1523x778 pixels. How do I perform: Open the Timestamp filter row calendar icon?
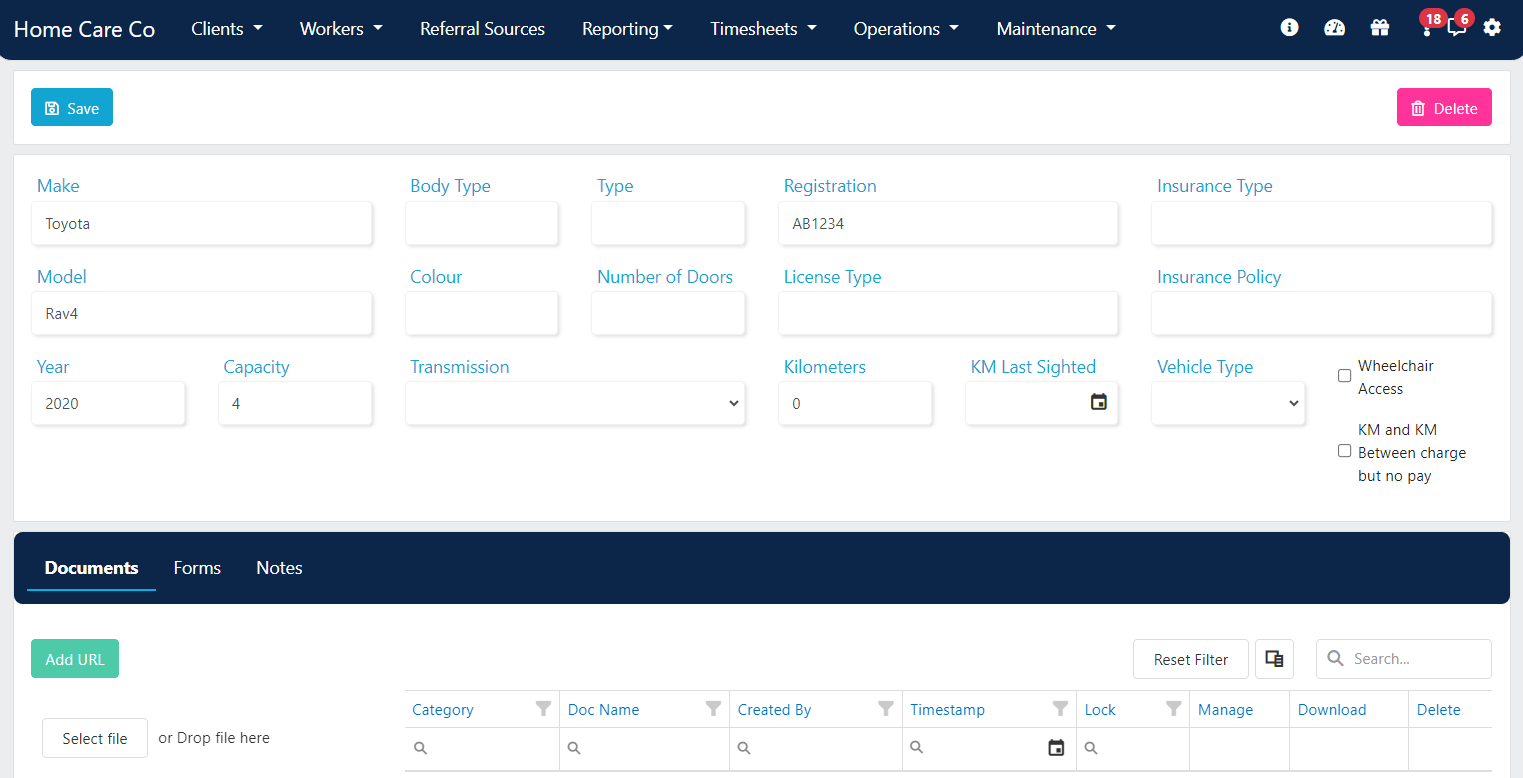pyautogui.click(x=1056, y=748)
